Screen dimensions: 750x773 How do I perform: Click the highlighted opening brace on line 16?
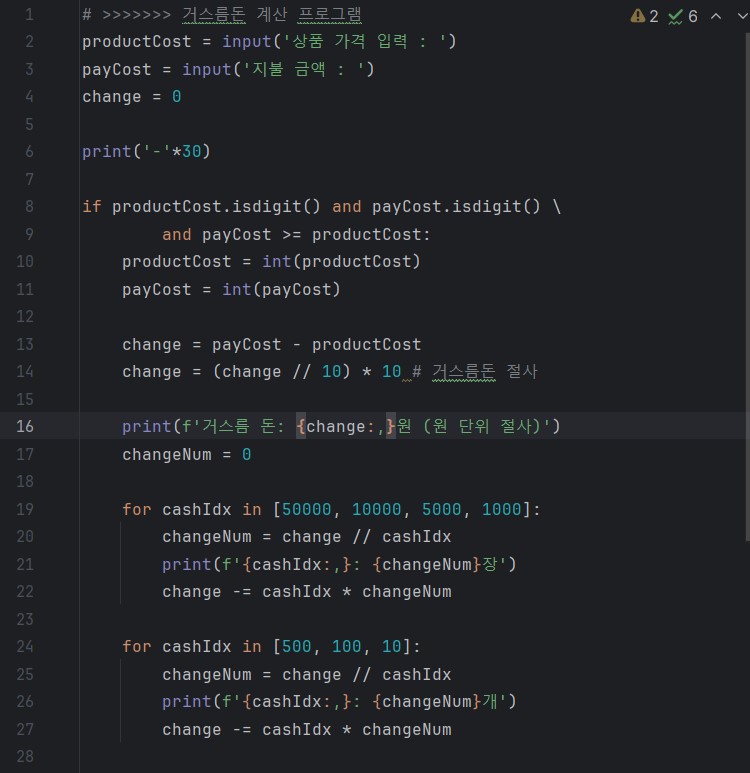[301, 426]
